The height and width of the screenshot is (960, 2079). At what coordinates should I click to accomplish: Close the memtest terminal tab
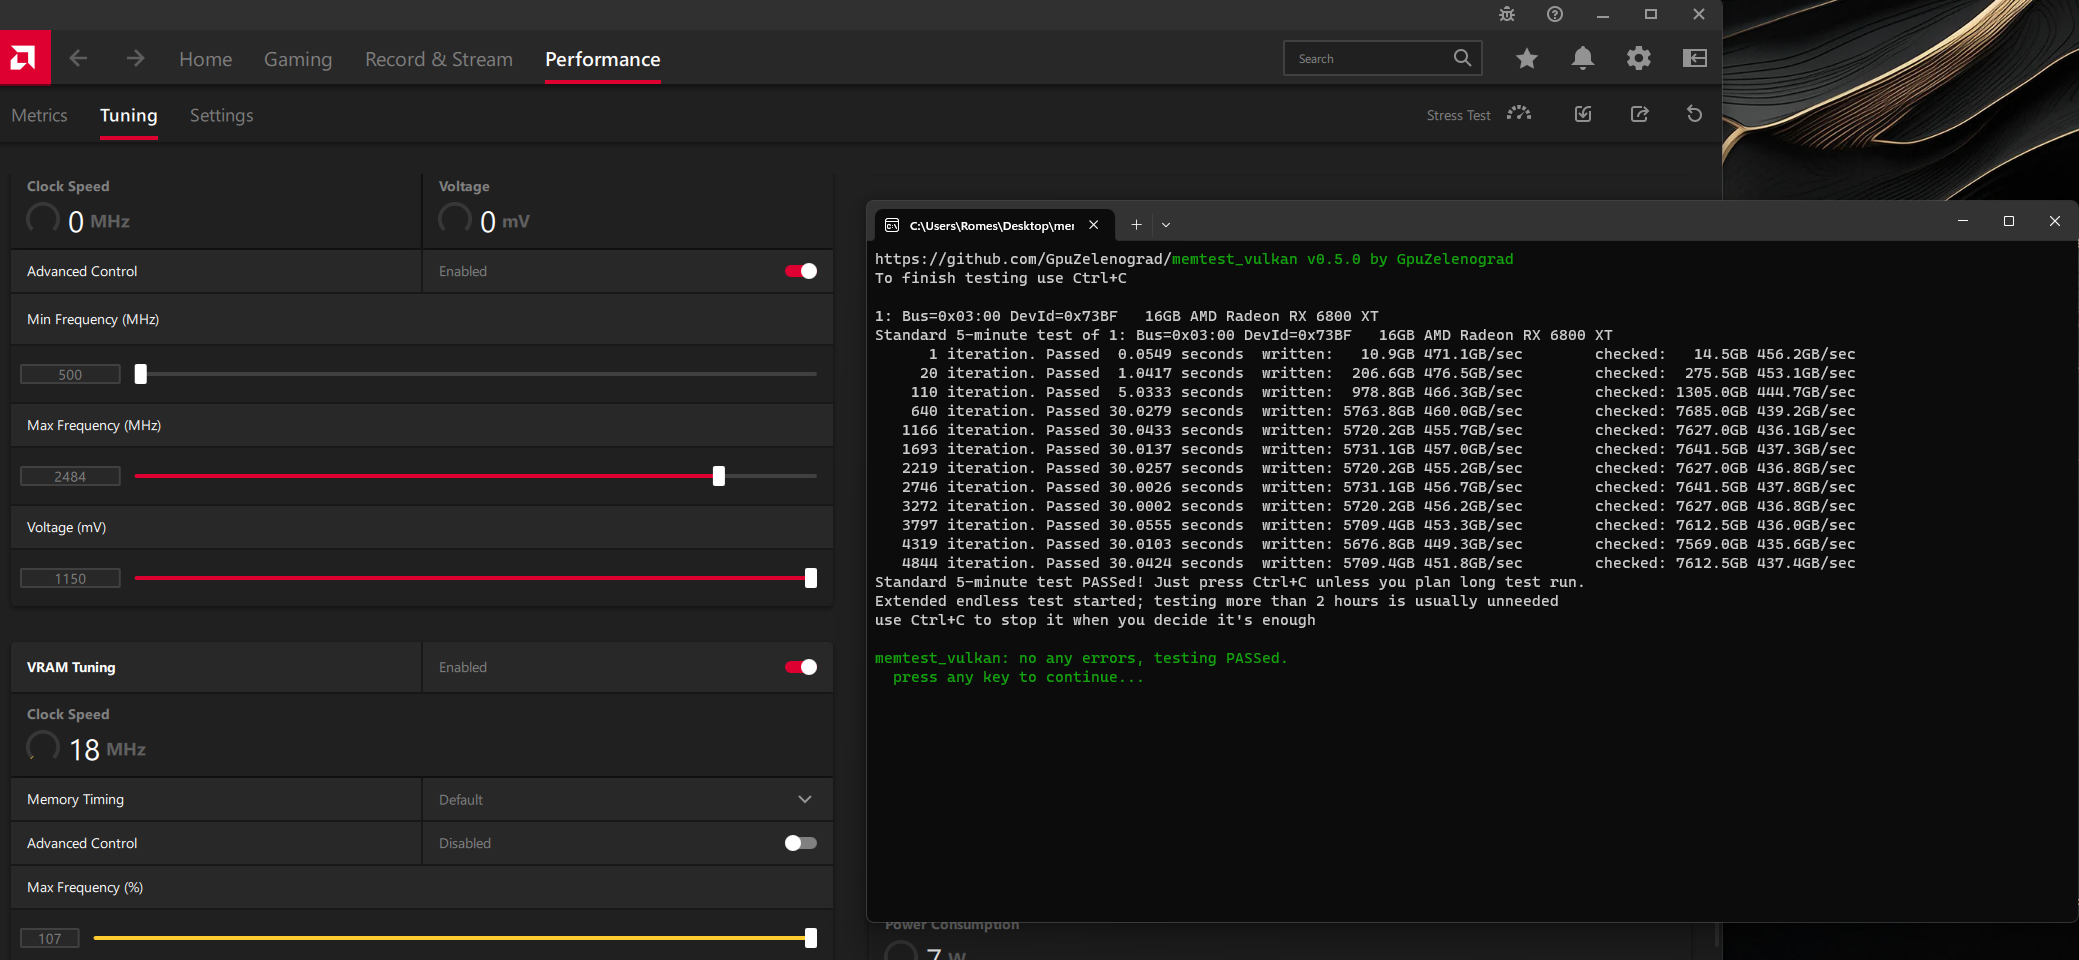coord(1094,225)
